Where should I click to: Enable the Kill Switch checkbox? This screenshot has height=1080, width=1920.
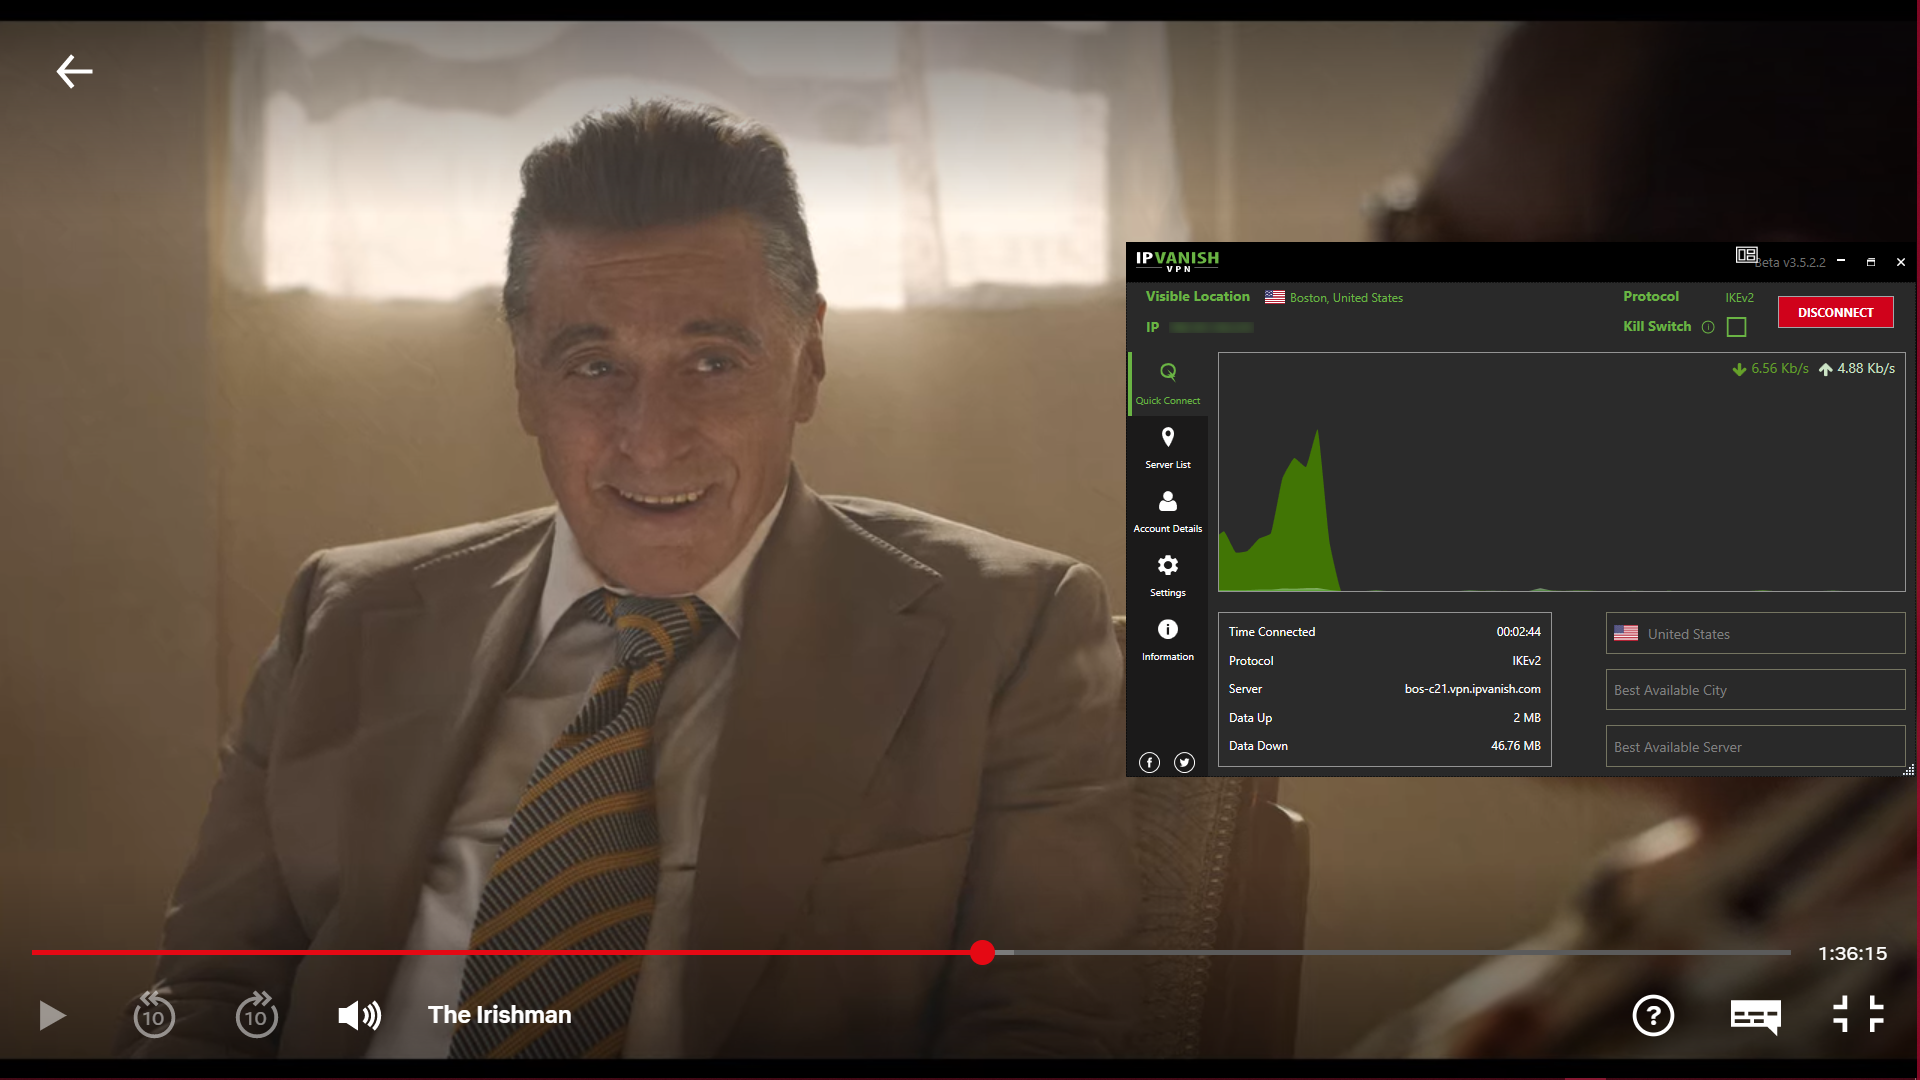pyautogui.click(x=1737, y=327)
